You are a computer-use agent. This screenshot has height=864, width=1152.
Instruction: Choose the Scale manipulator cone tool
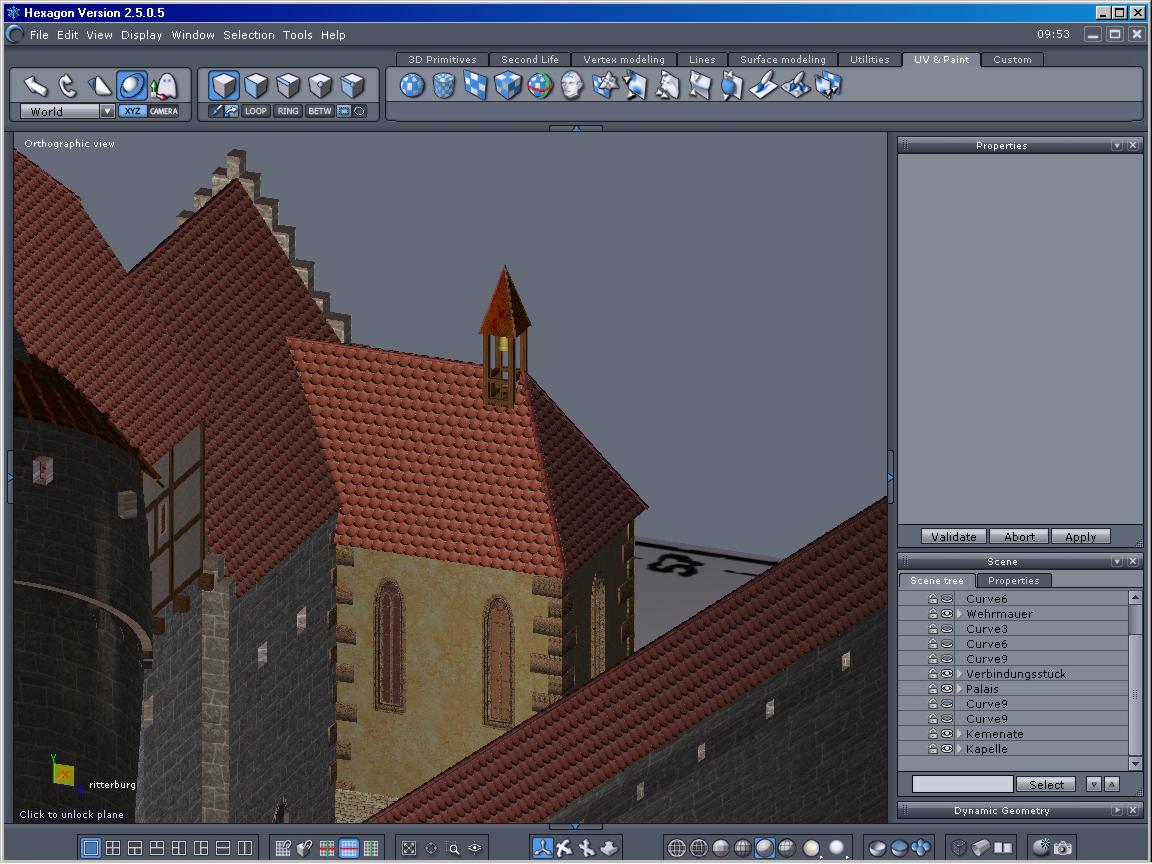point(99,86)
